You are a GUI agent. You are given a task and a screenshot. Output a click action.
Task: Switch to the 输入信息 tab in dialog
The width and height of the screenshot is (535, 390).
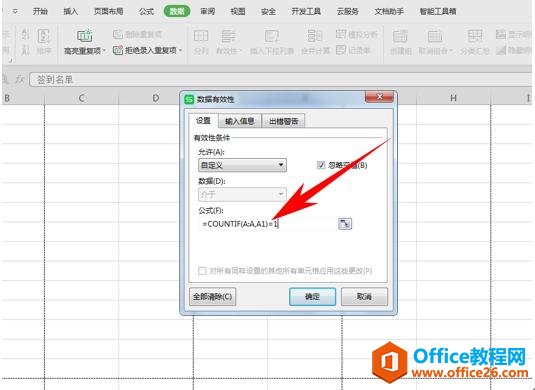(x=240, y=121)
